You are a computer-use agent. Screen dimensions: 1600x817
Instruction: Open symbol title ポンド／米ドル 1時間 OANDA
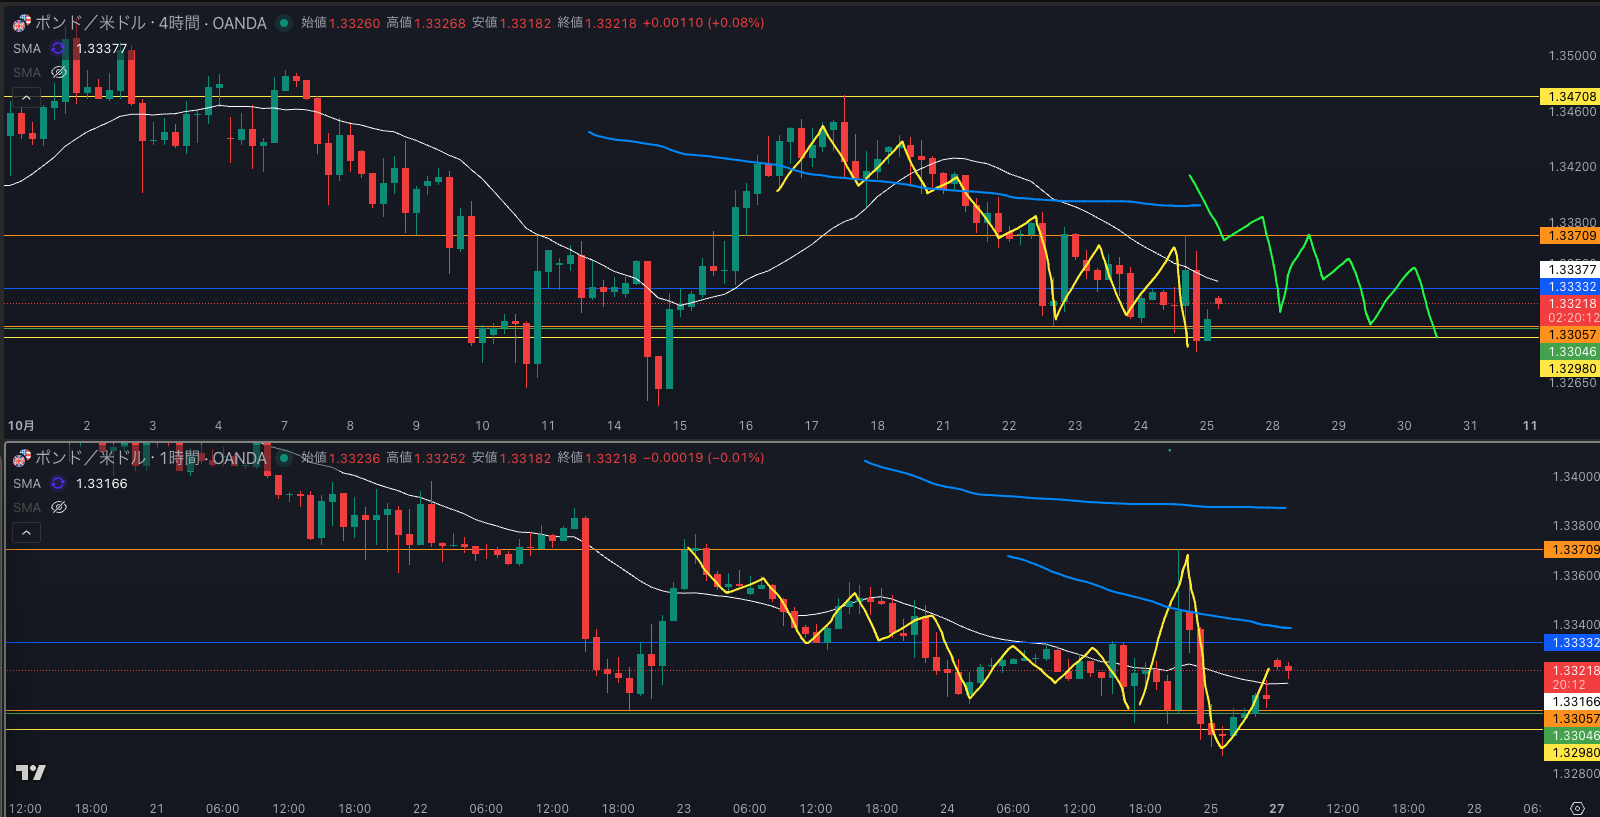click(x=150, y=458)
